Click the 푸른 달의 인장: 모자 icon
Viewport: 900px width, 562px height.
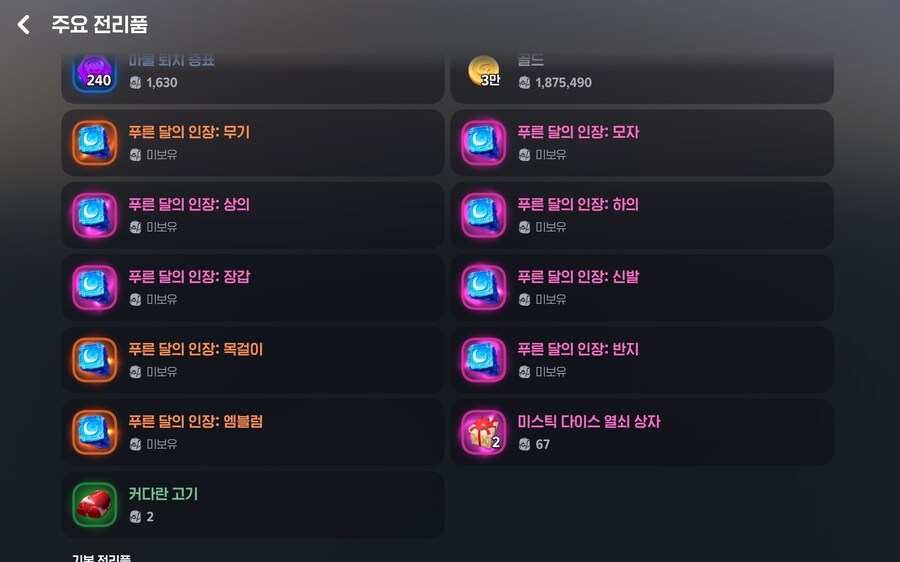484,143
